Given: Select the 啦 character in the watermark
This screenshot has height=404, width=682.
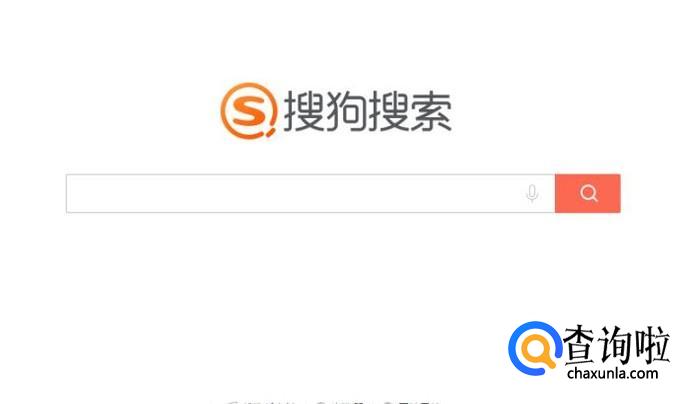Looking at the screenshot, I should click(652, 345).
